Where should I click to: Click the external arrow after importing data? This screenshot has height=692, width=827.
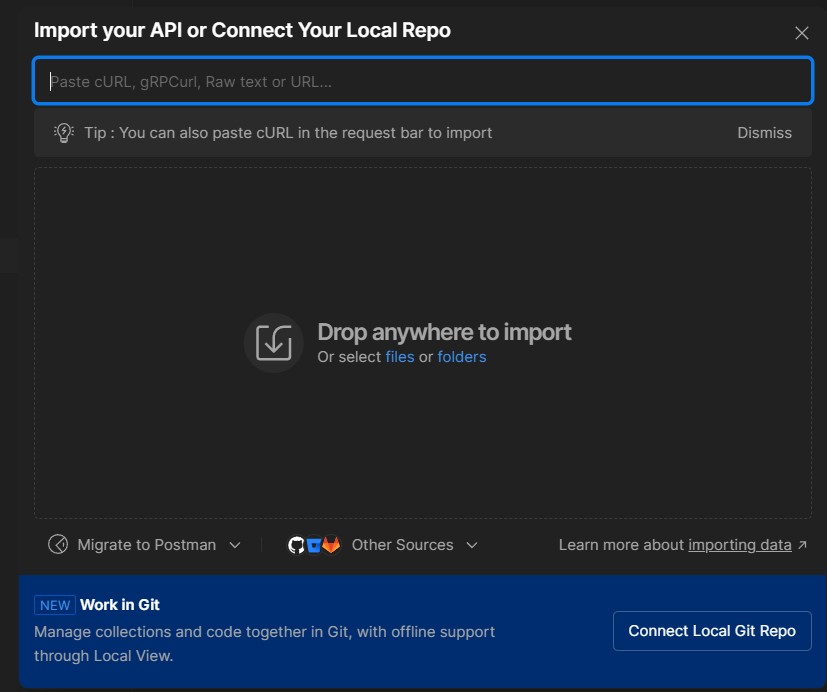tap(802, 545)
